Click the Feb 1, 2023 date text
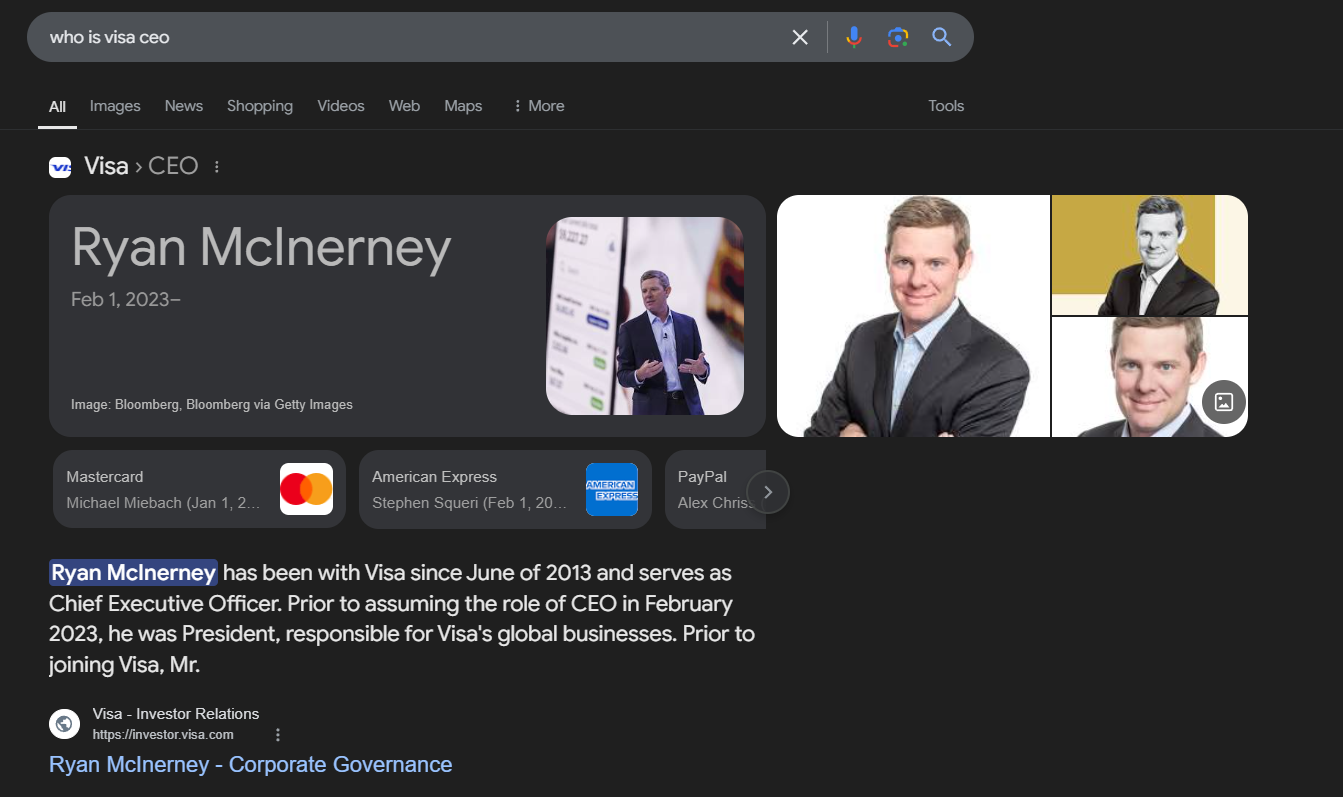Screen dimensions: 1343x797 (126, 300)
